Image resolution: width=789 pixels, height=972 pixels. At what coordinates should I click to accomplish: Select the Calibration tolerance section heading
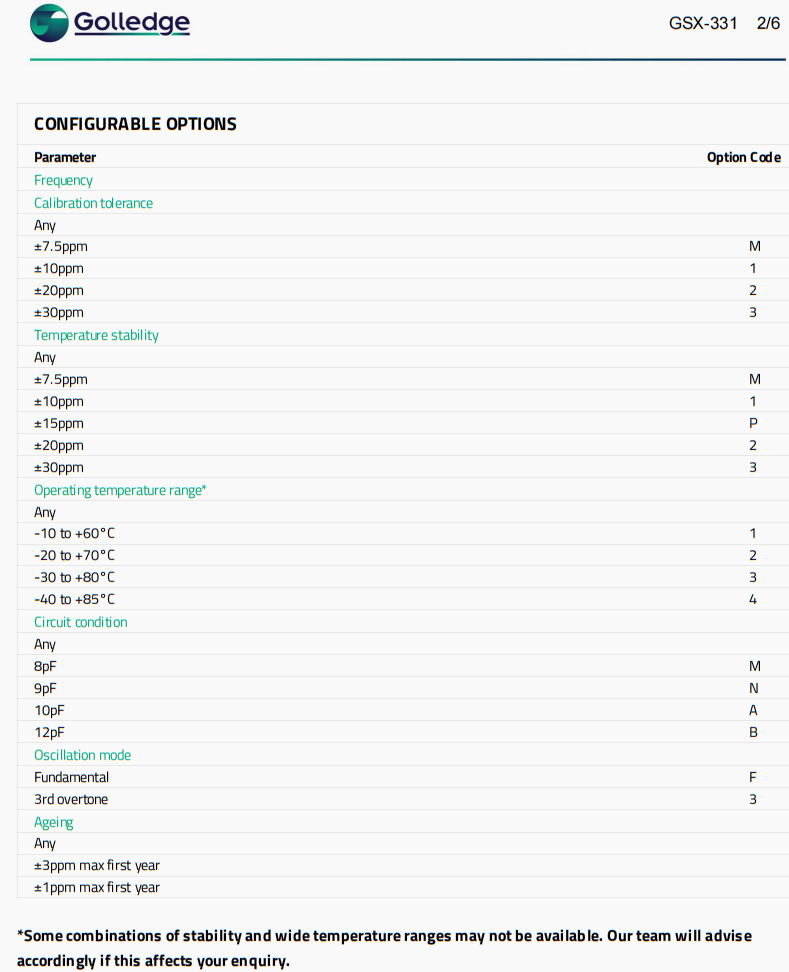(93, 203)
